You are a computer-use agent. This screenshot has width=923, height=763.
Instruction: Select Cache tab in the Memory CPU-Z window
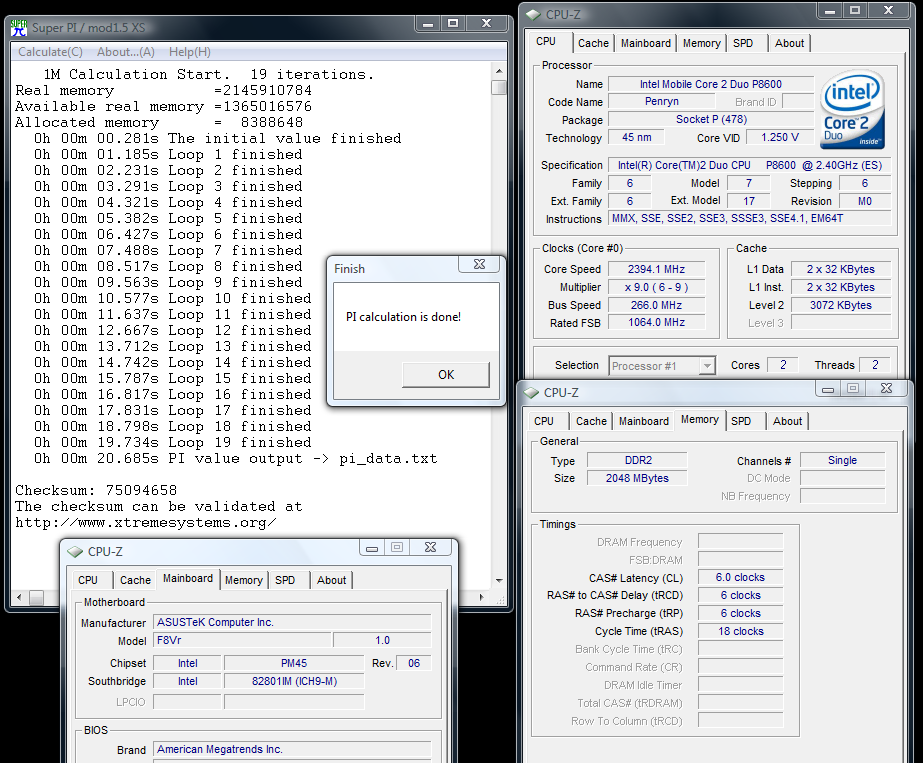pos(591,421)
